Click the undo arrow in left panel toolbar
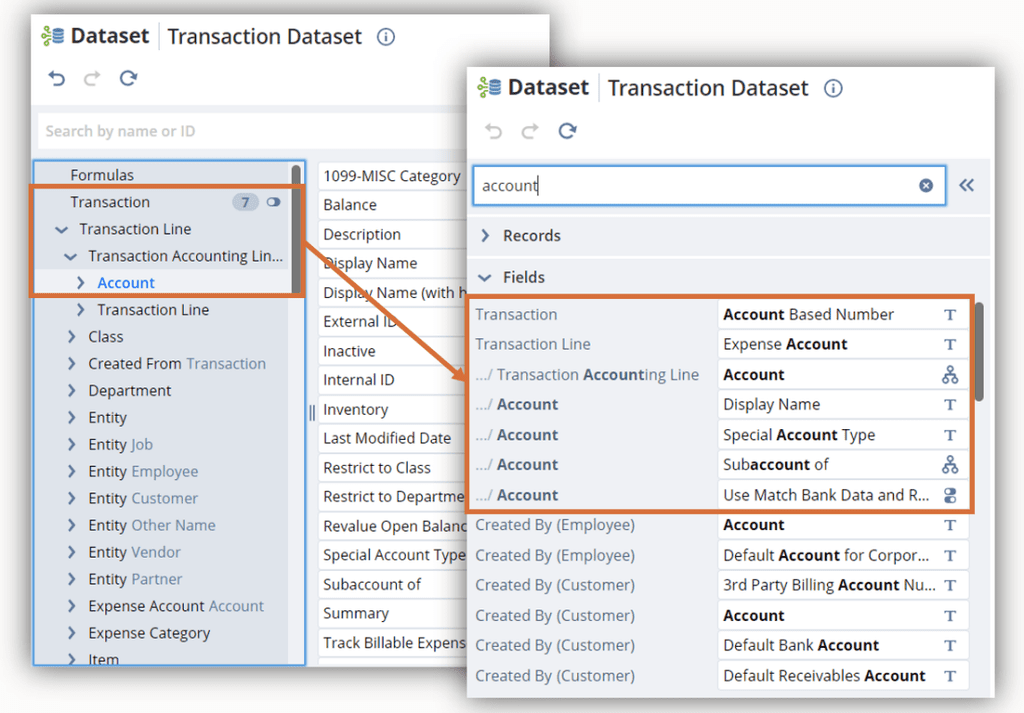1024x713 pixels. coord(57,78)
